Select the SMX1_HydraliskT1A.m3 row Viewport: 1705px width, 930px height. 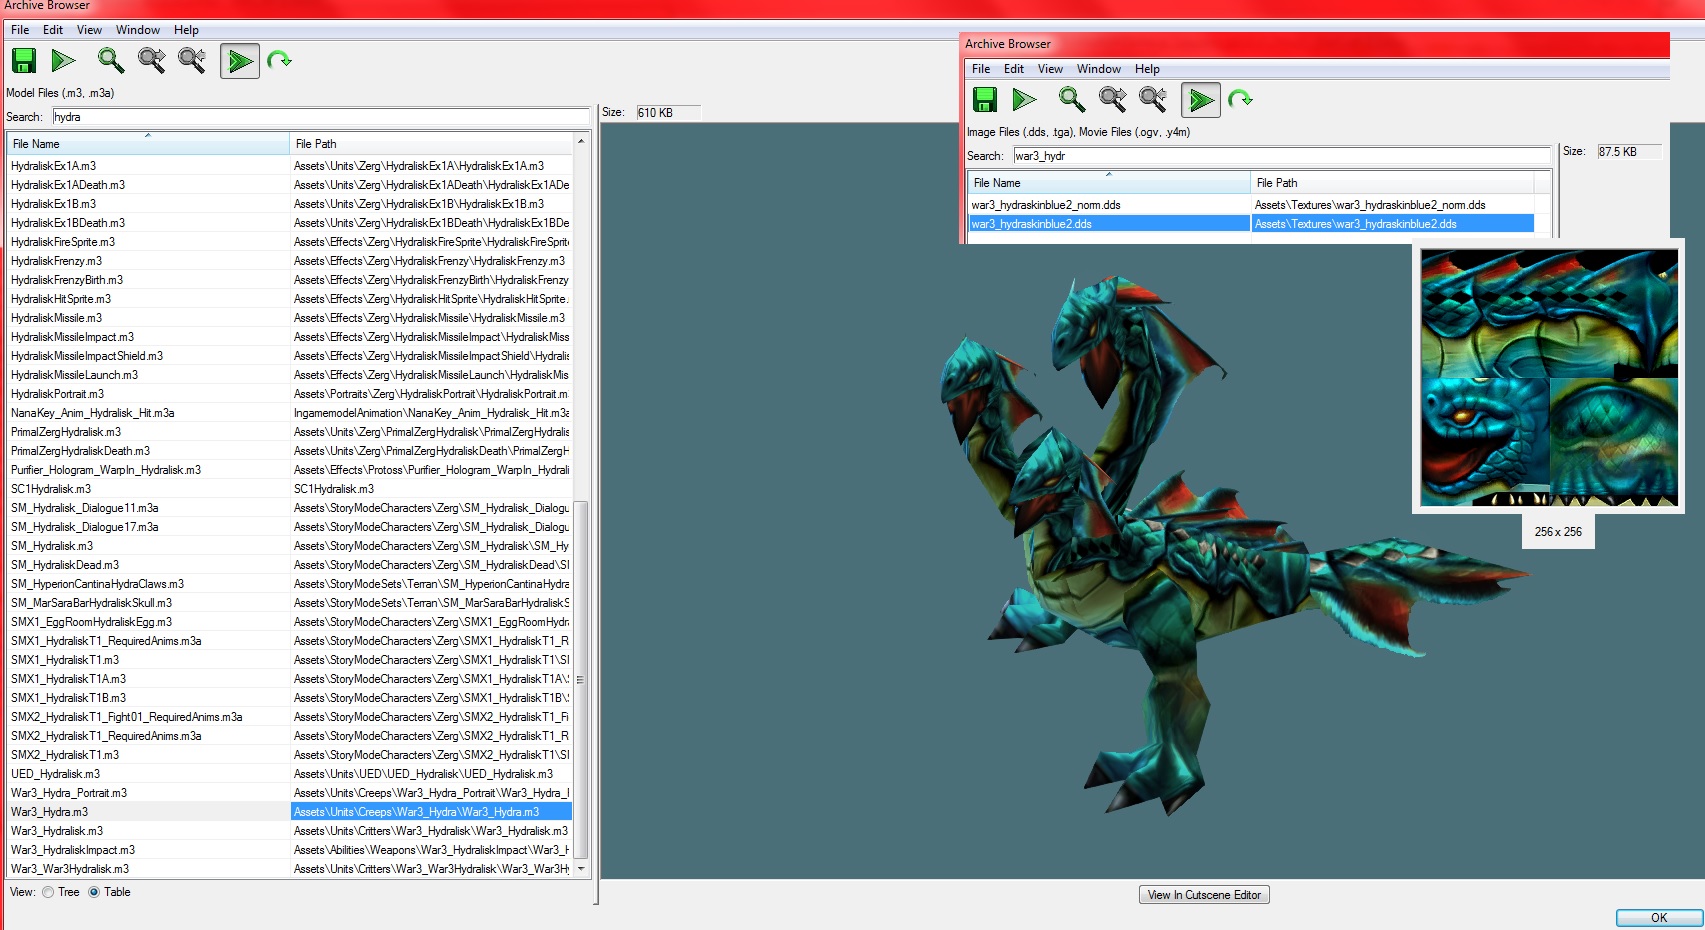tap(290, 679)
